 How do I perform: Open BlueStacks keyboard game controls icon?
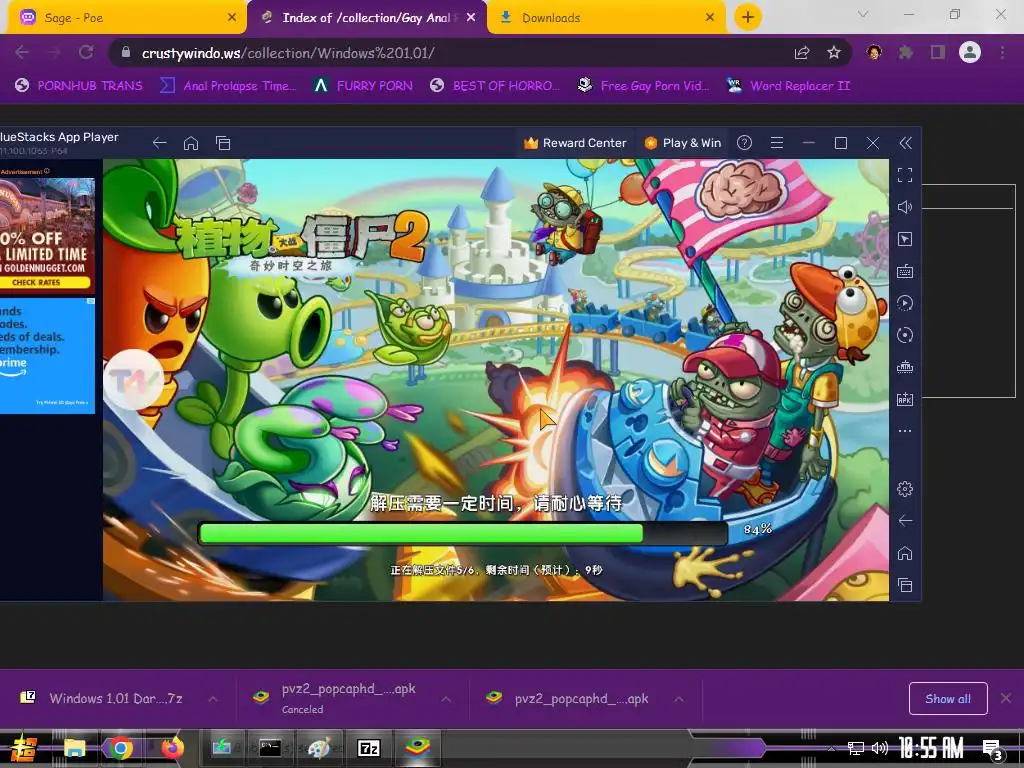(904, 271)
